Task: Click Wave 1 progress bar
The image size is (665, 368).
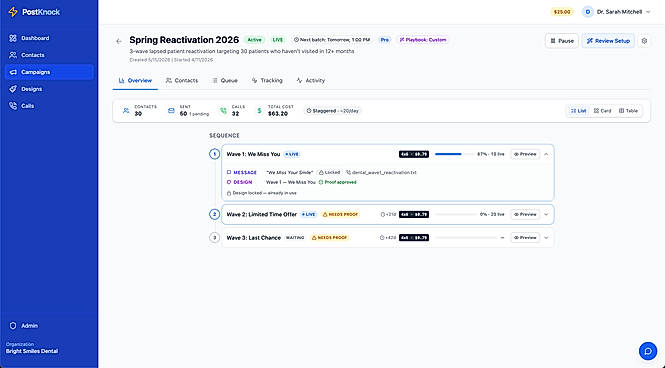Action: pos(454,154)
